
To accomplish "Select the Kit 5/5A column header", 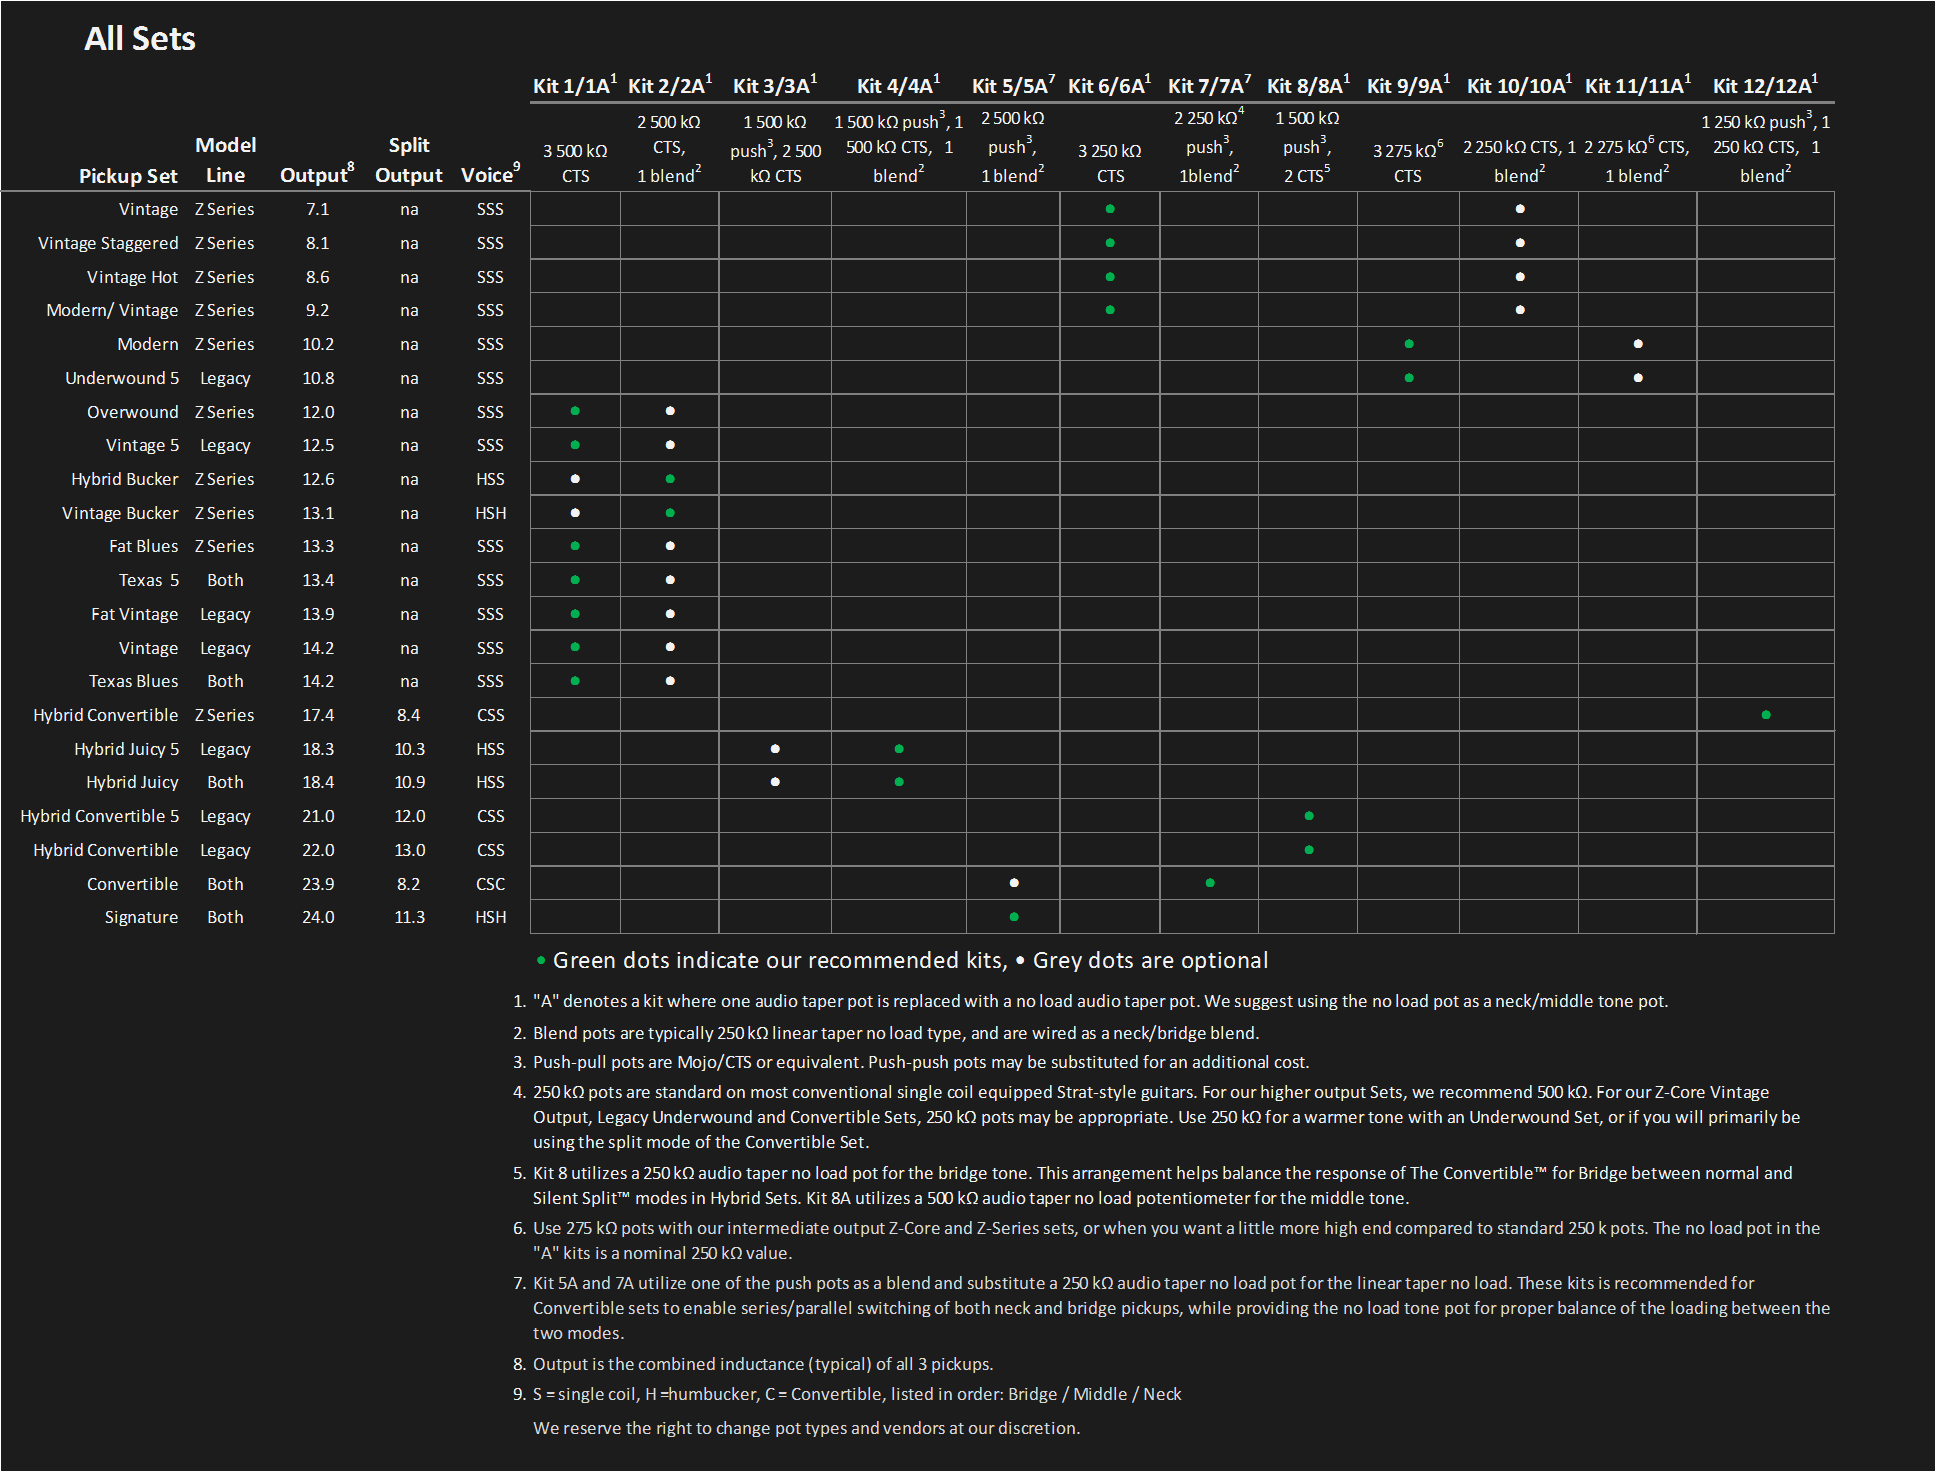I will point(1013,85).
